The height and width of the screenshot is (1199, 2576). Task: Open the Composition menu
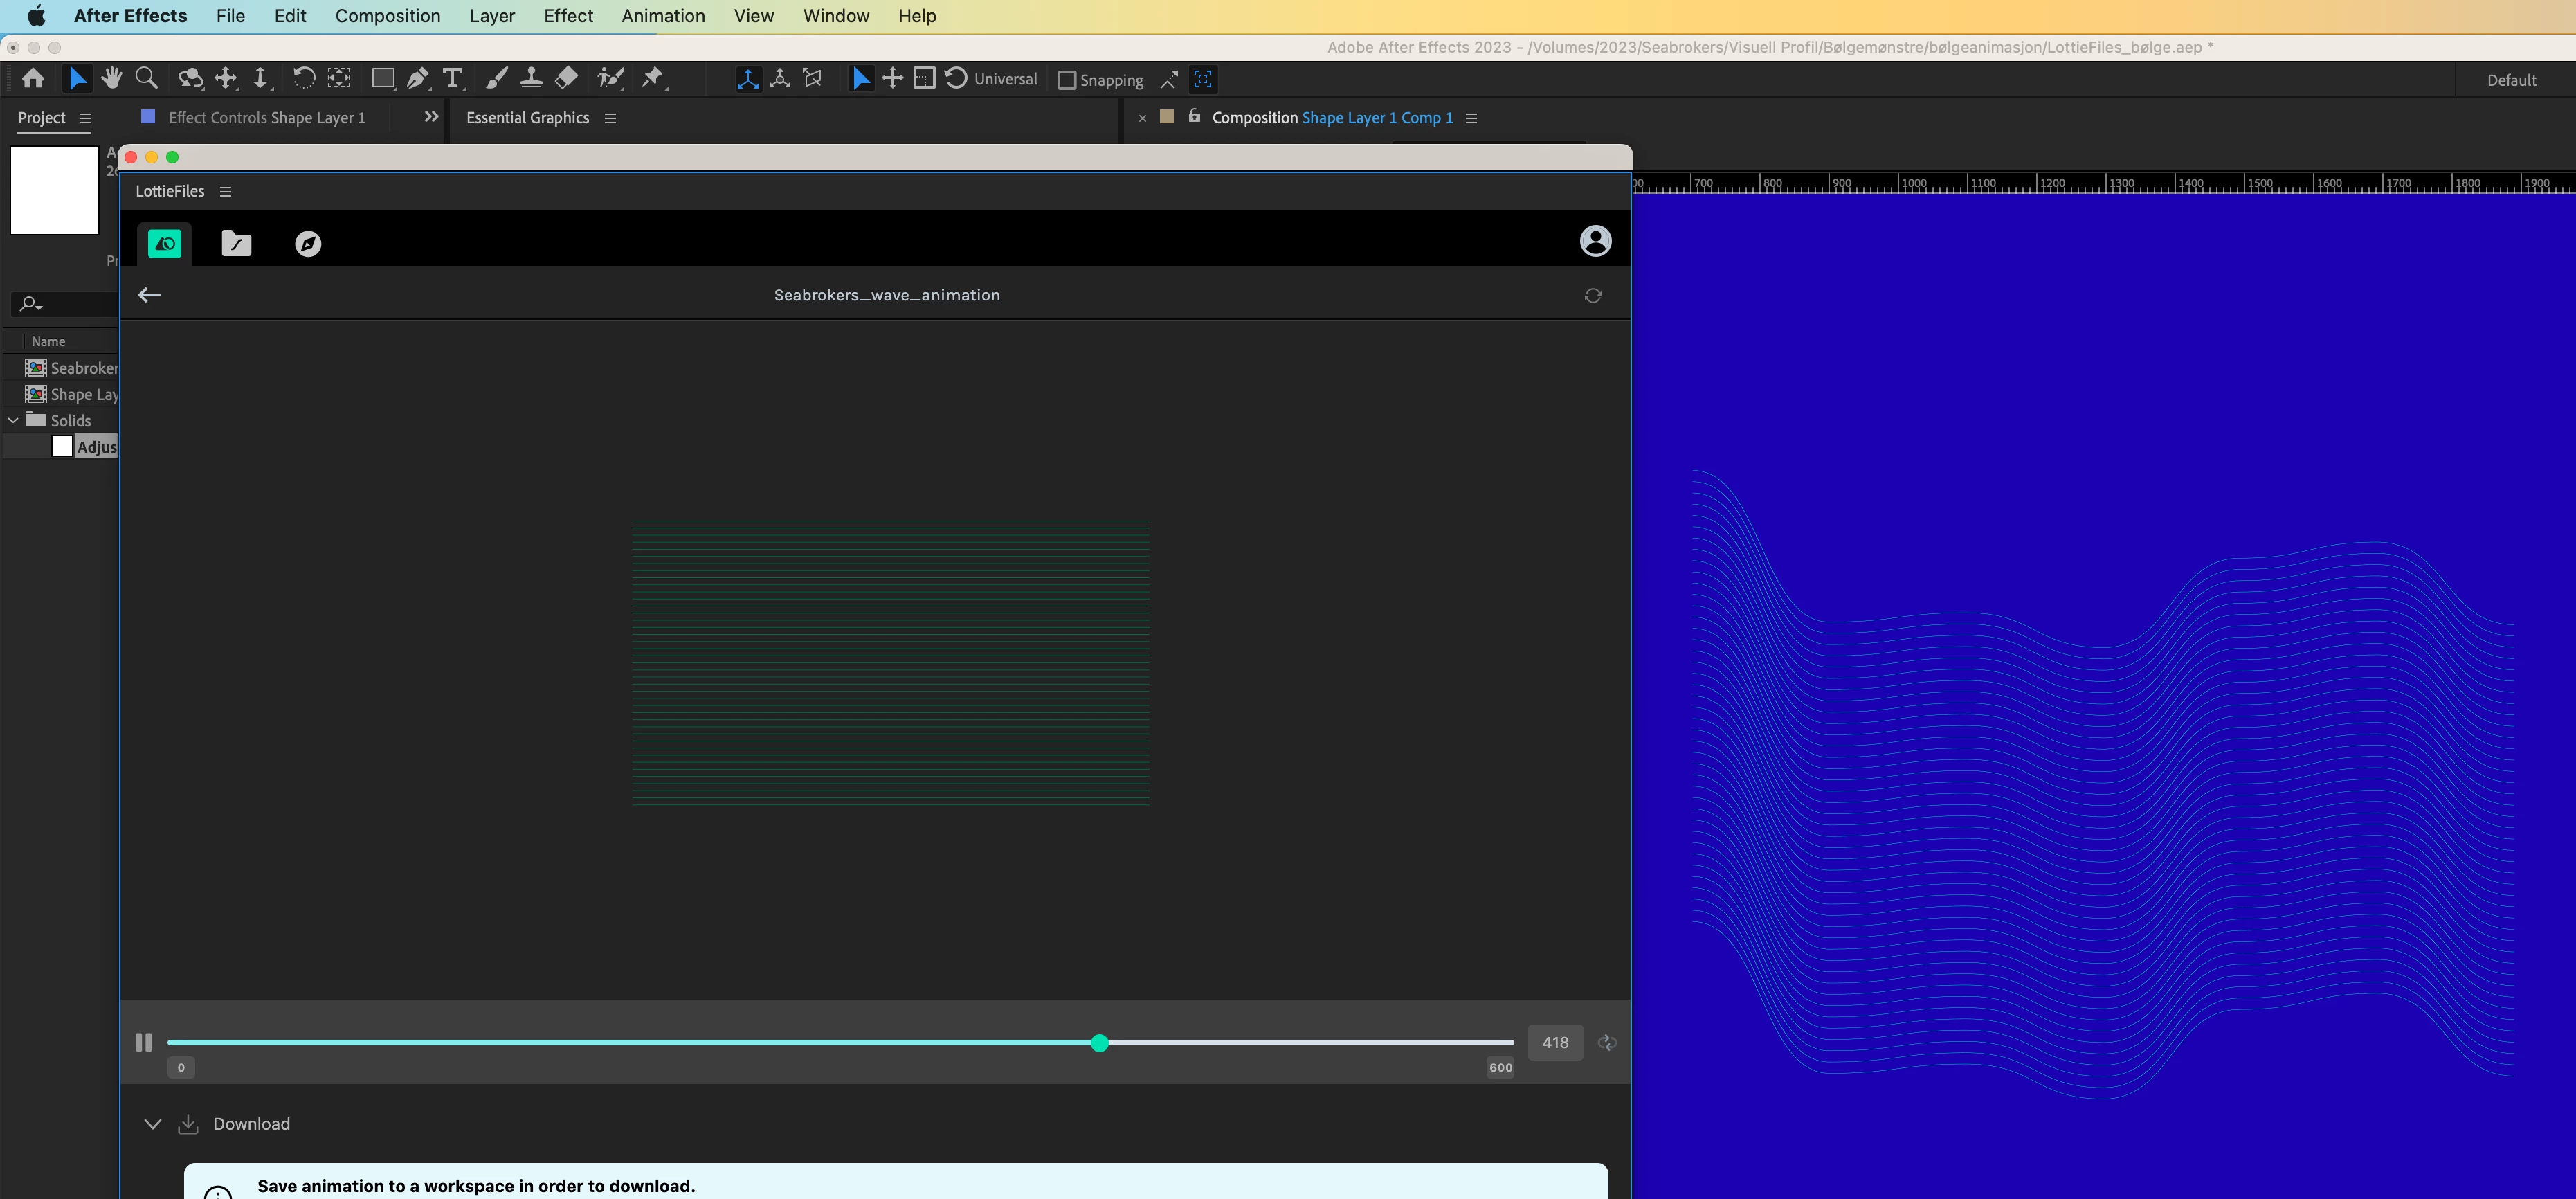[387, 16]
